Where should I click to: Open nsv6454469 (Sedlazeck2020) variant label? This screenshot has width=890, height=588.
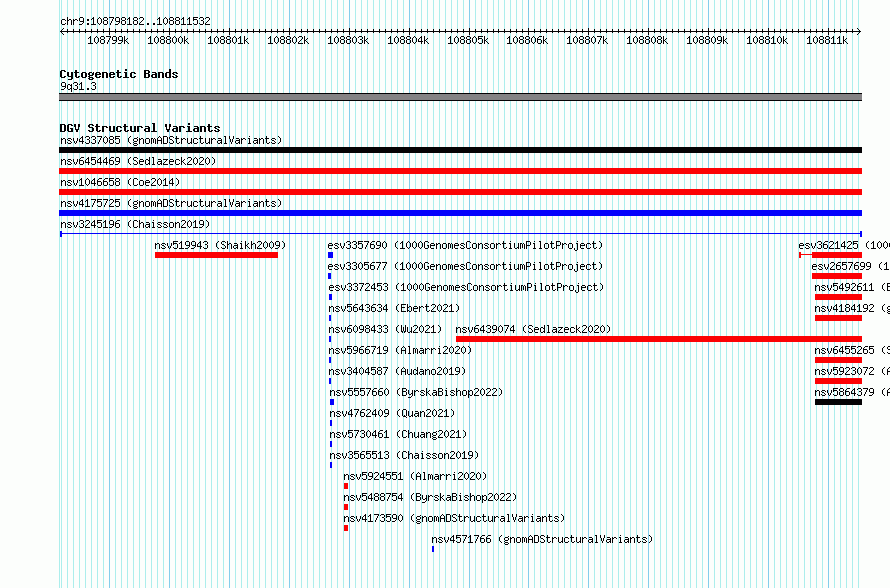pos(138,161)
